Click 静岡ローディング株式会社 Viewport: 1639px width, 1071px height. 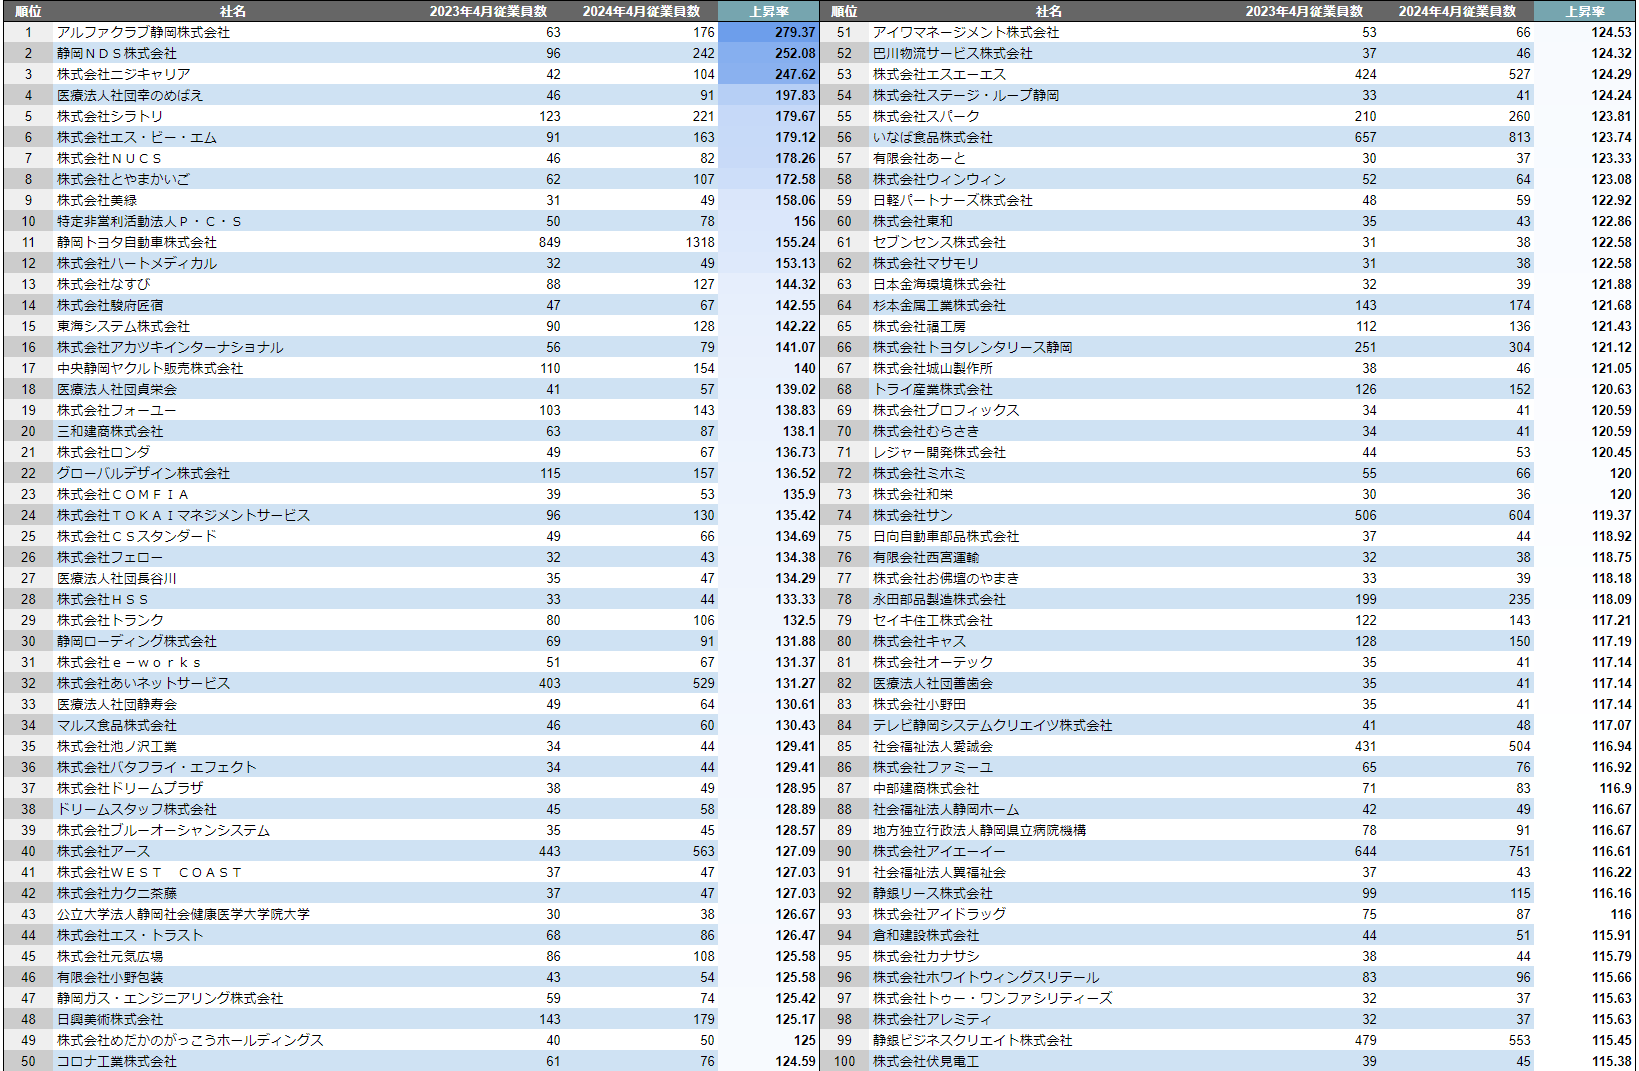[137, 641]
